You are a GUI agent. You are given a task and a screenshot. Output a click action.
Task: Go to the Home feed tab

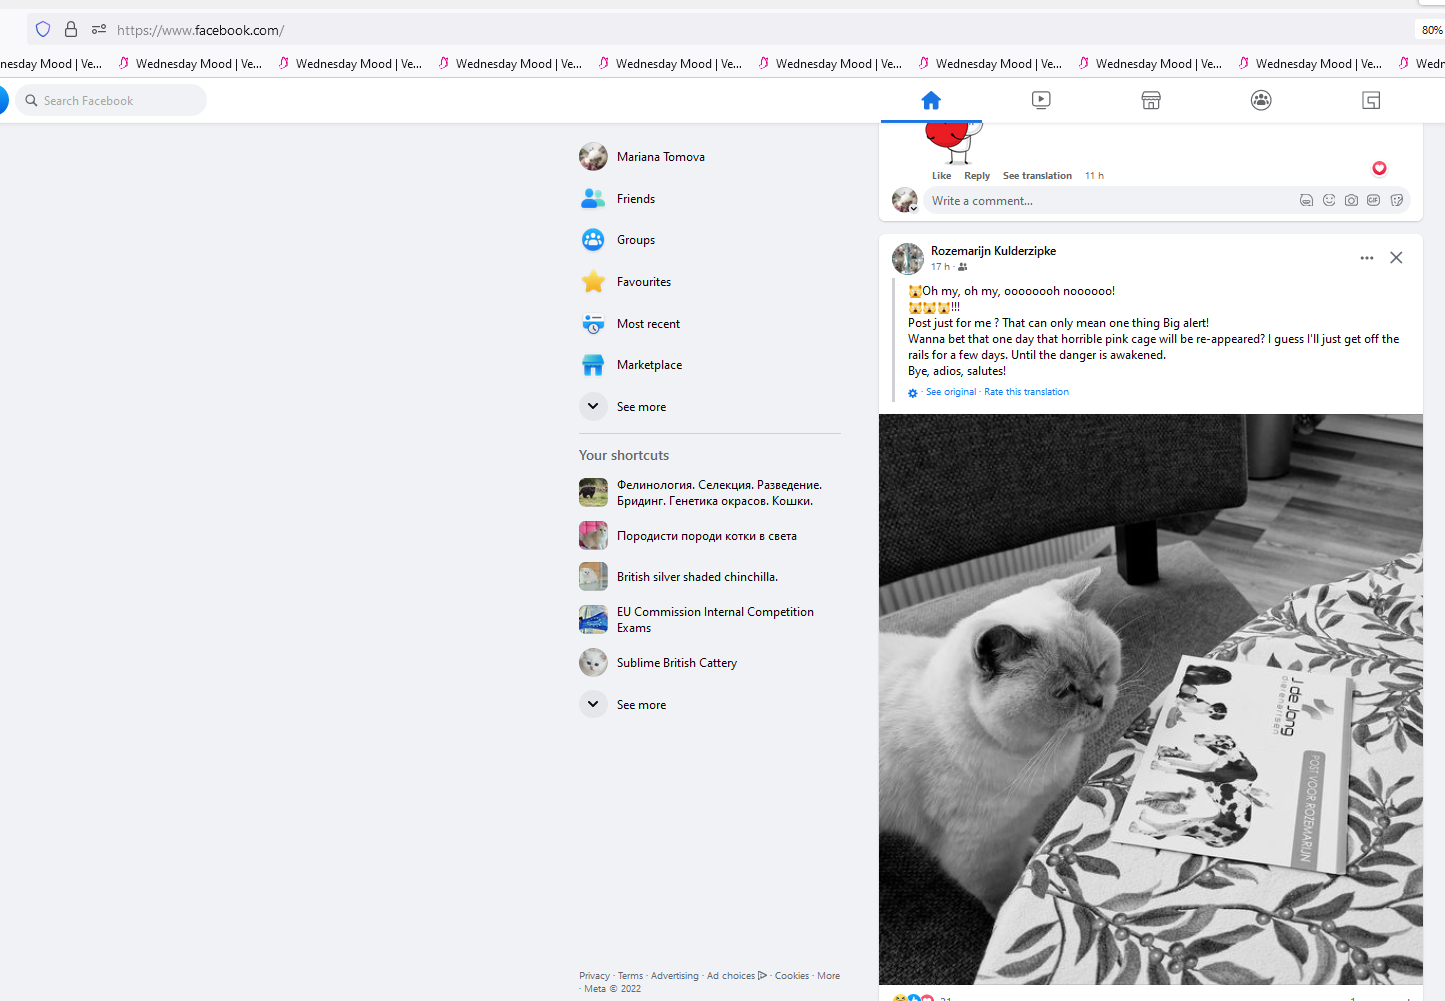pyautogui.click(x=931, y=100)
